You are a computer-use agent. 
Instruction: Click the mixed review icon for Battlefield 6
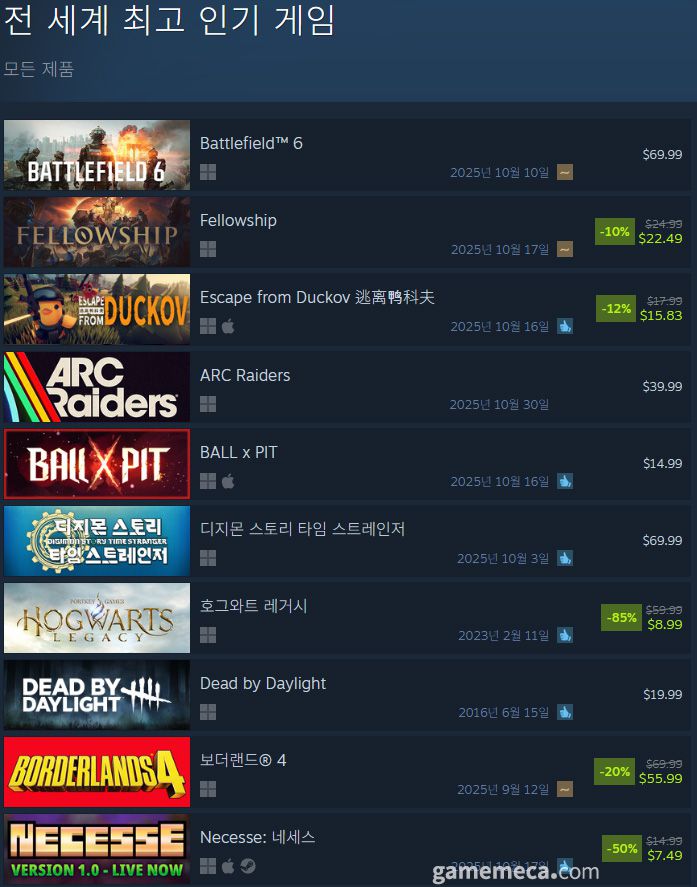[x=565, y=172]
